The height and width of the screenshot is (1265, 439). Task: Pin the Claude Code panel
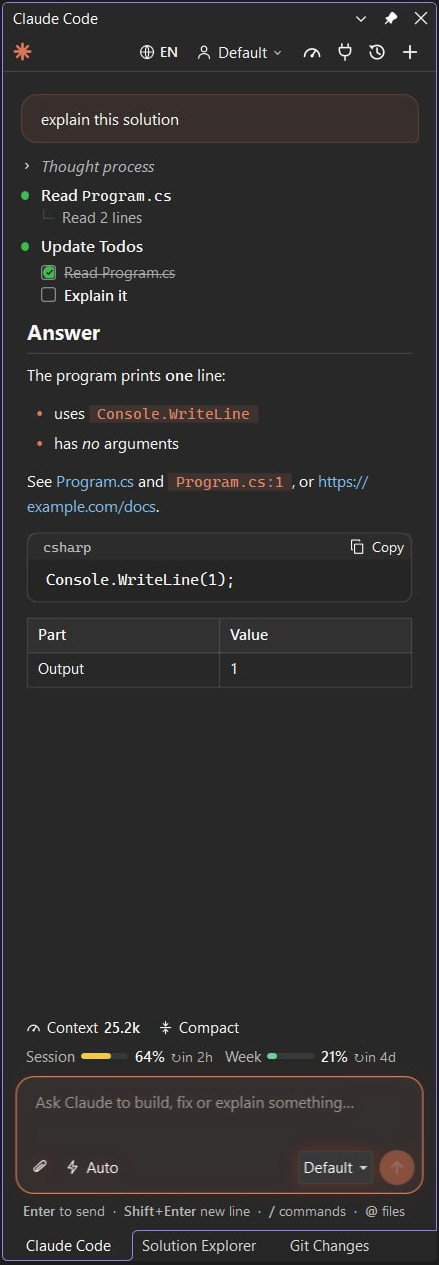tap(391, 18)
